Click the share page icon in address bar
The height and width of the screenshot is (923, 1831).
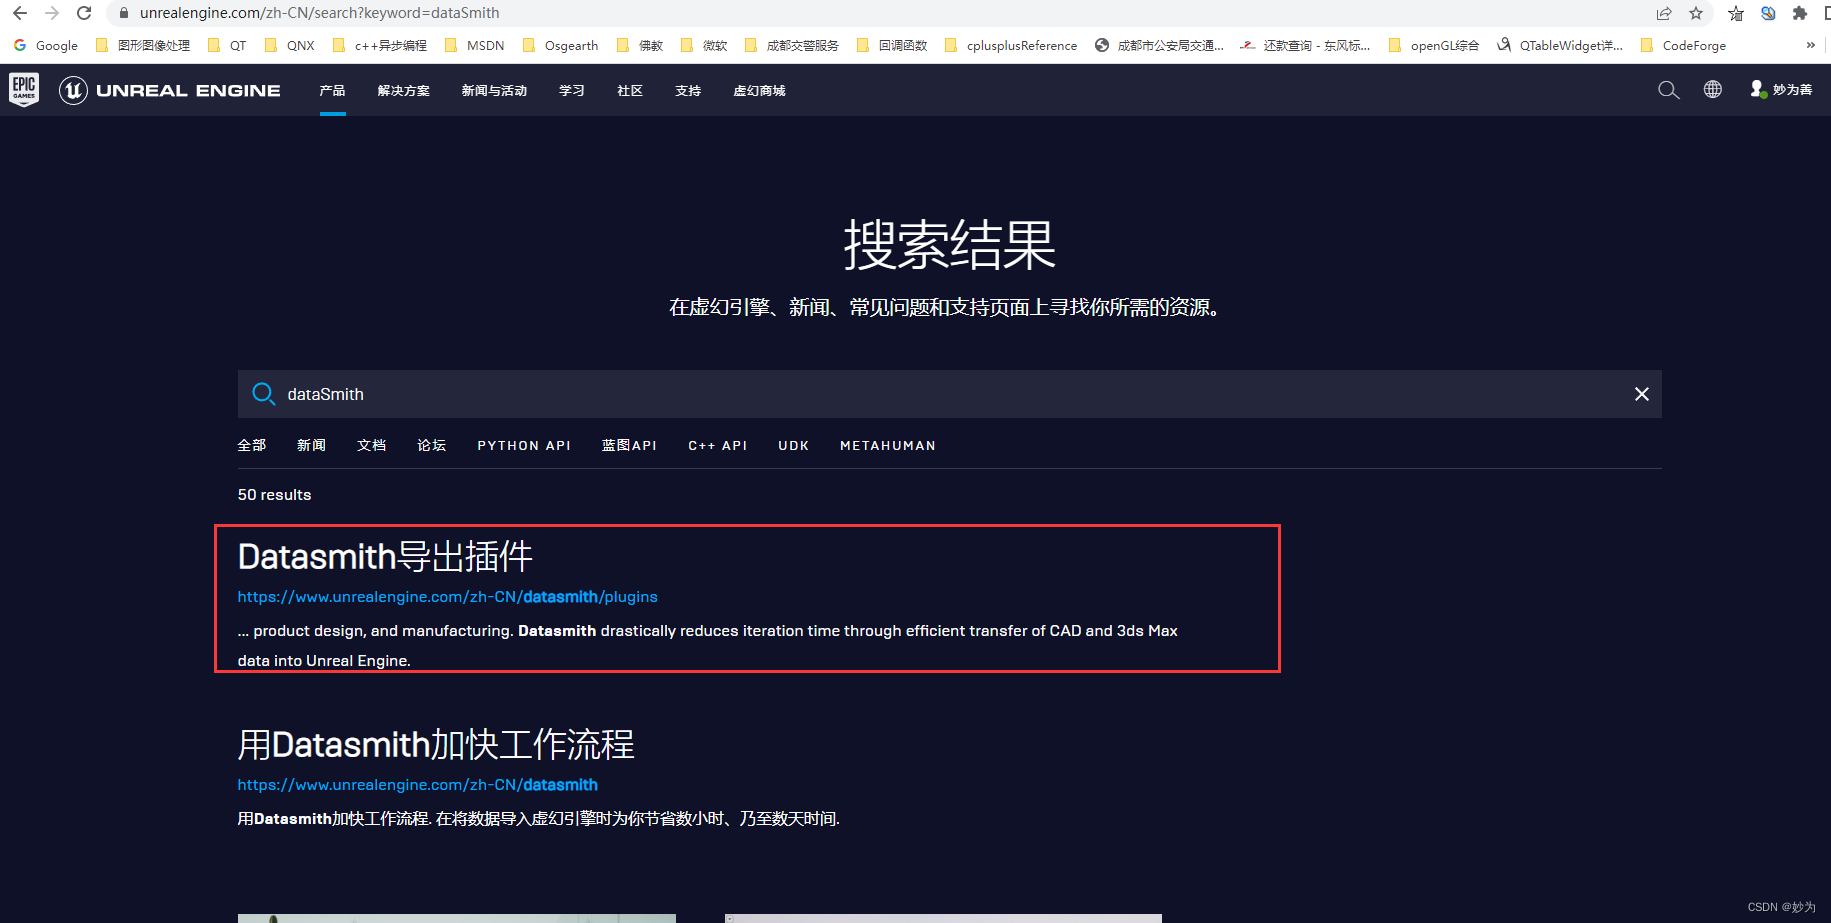(1664, 13)
